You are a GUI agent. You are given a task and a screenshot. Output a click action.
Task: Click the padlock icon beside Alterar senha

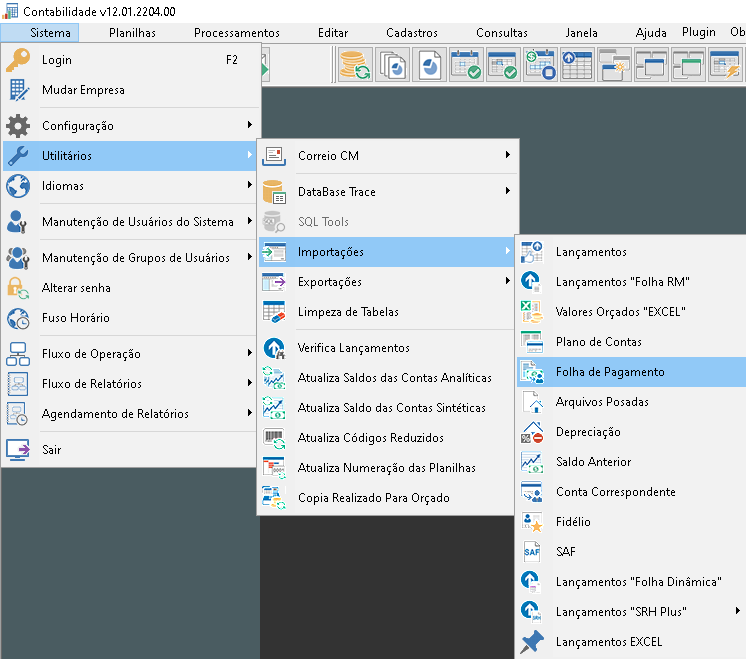(18, 288)
